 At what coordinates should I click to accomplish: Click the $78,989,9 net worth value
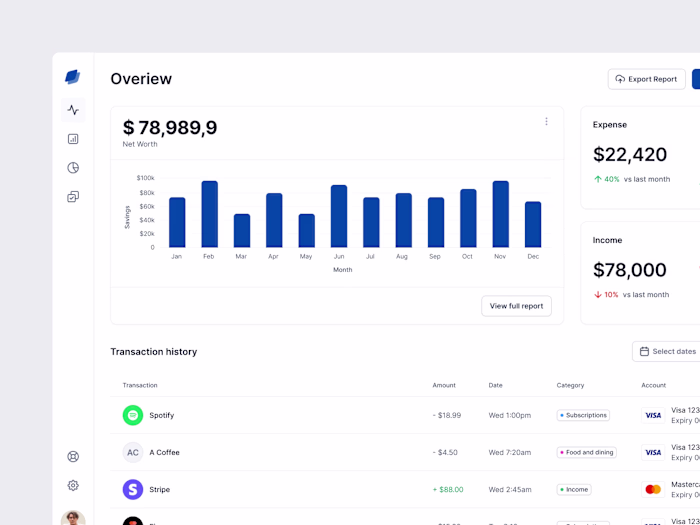point(170,128)
